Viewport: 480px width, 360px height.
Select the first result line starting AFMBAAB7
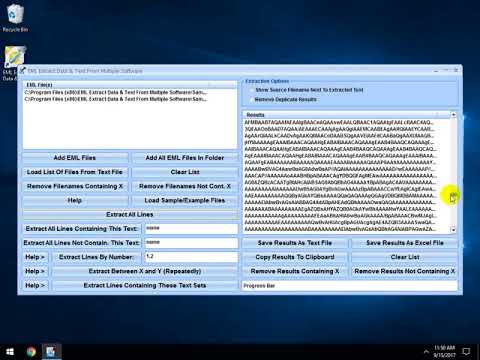coord(339,122)
